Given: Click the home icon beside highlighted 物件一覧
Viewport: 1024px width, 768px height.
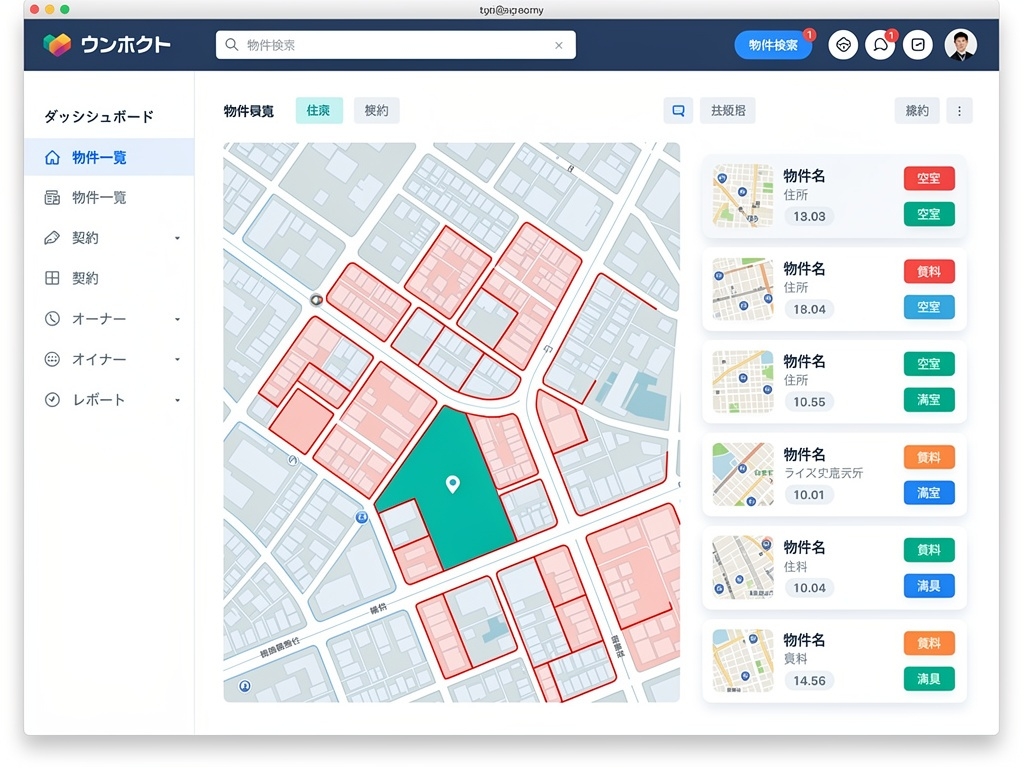Looking at the screenshot, I should tap(53, 157).
